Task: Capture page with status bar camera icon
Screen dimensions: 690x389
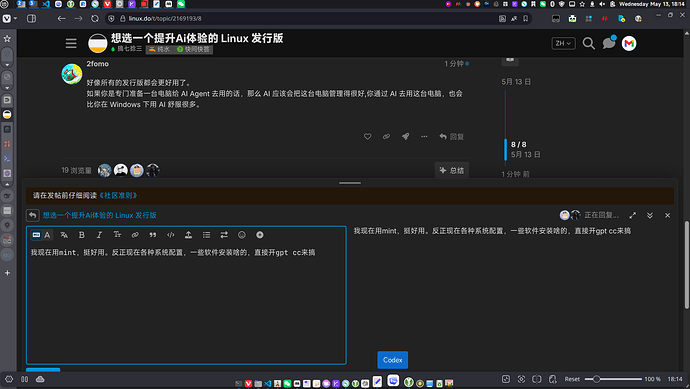Action: pos(521,379)
